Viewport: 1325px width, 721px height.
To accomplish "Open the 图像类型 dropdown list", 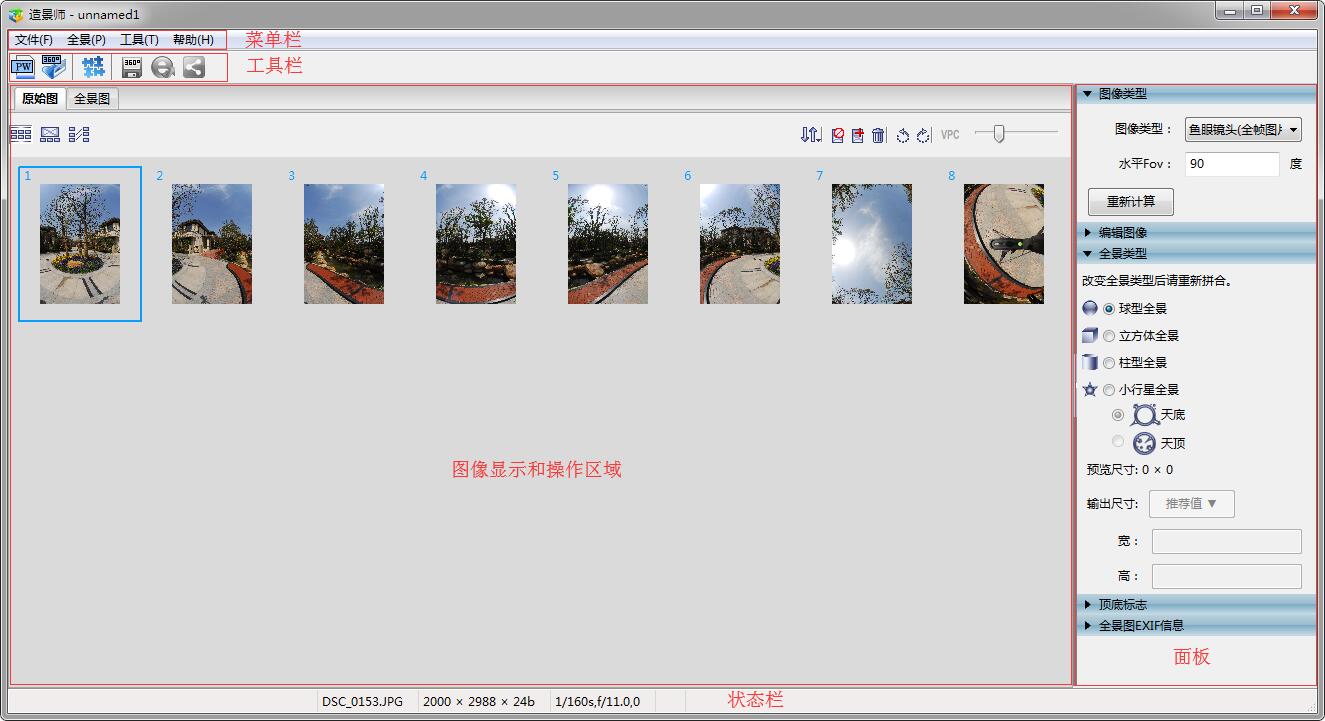I will click(x=1243, y=129).
